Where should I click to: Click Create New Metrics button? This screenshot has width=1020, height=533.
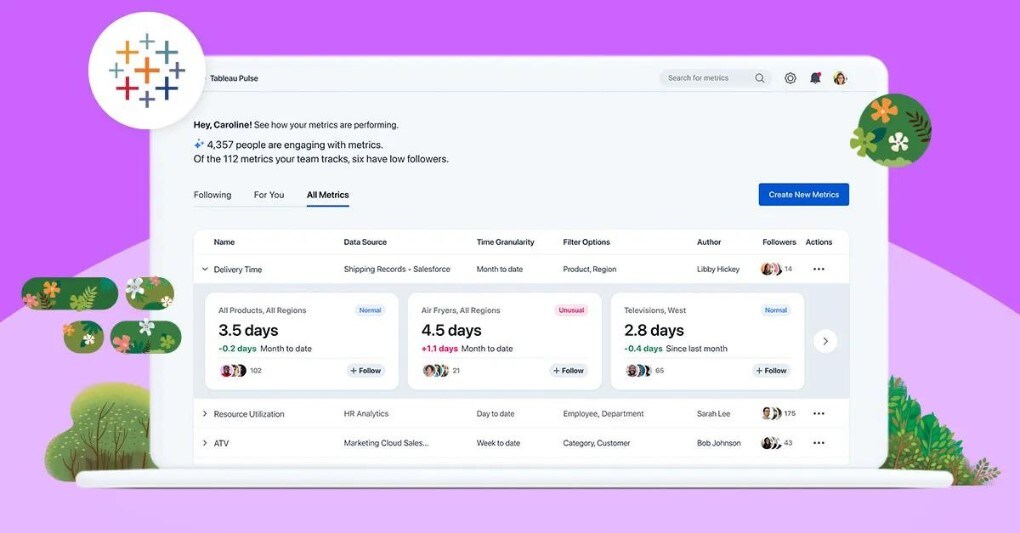(803, 195)
